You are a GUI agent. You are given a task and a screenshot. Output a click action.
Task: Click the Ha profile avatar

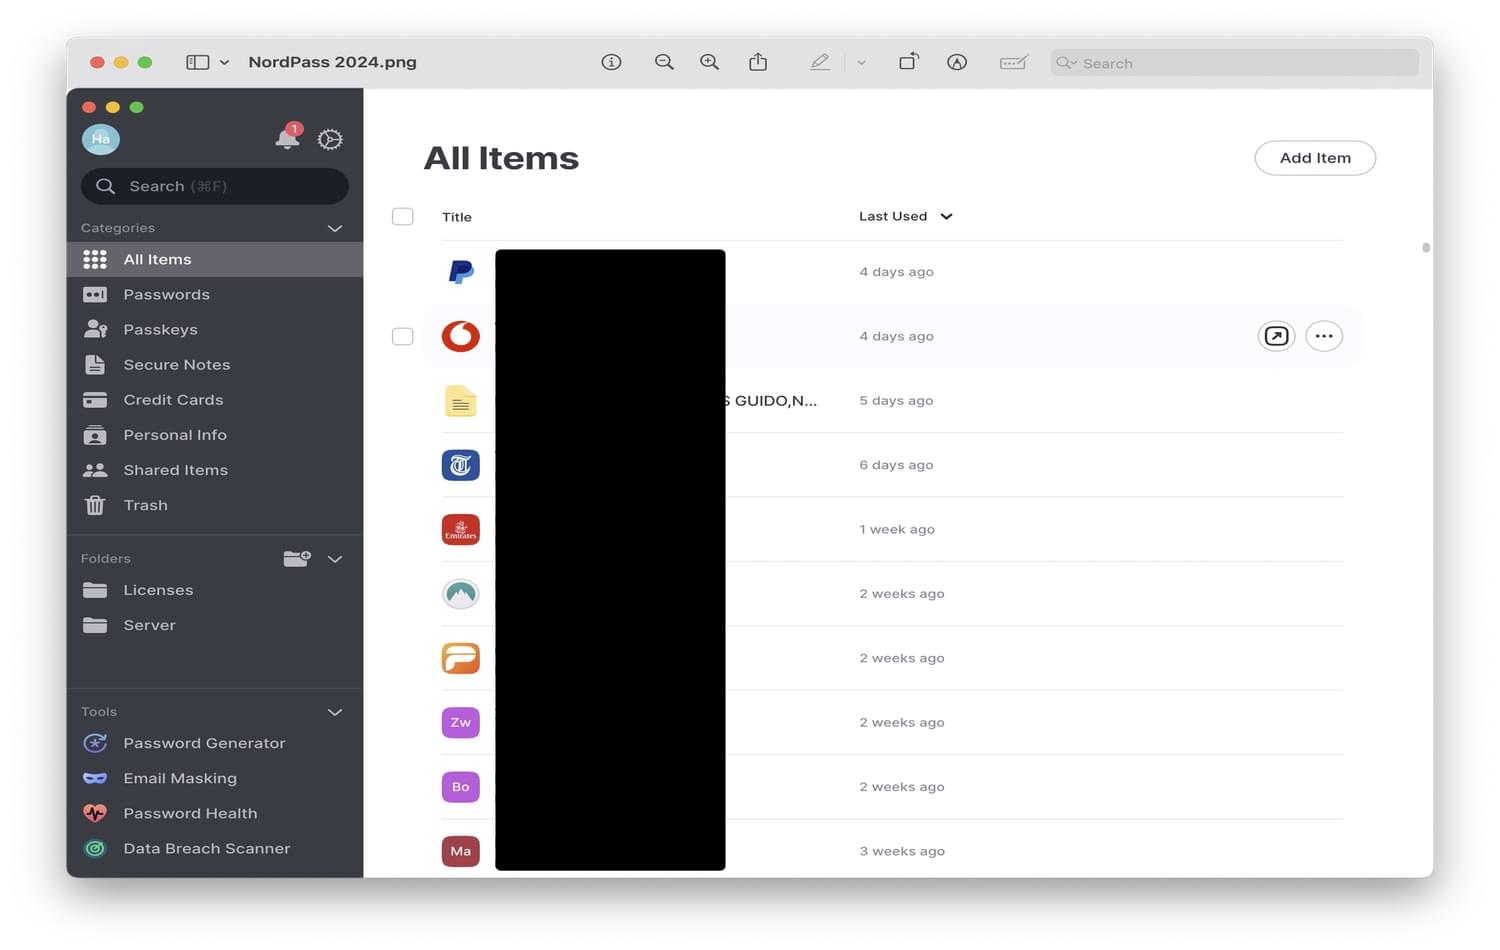101,139
